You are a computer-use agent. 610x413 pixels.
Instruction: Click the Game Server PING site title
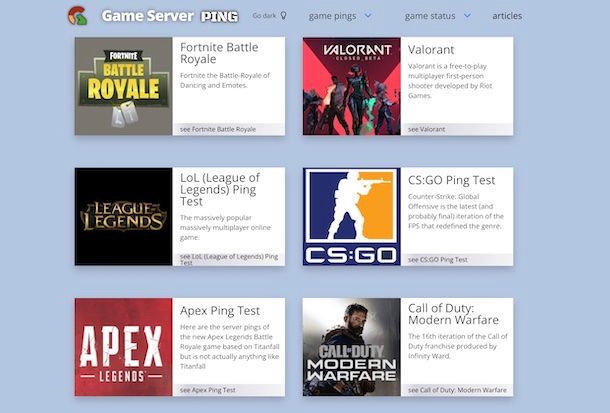pos(170,16)
